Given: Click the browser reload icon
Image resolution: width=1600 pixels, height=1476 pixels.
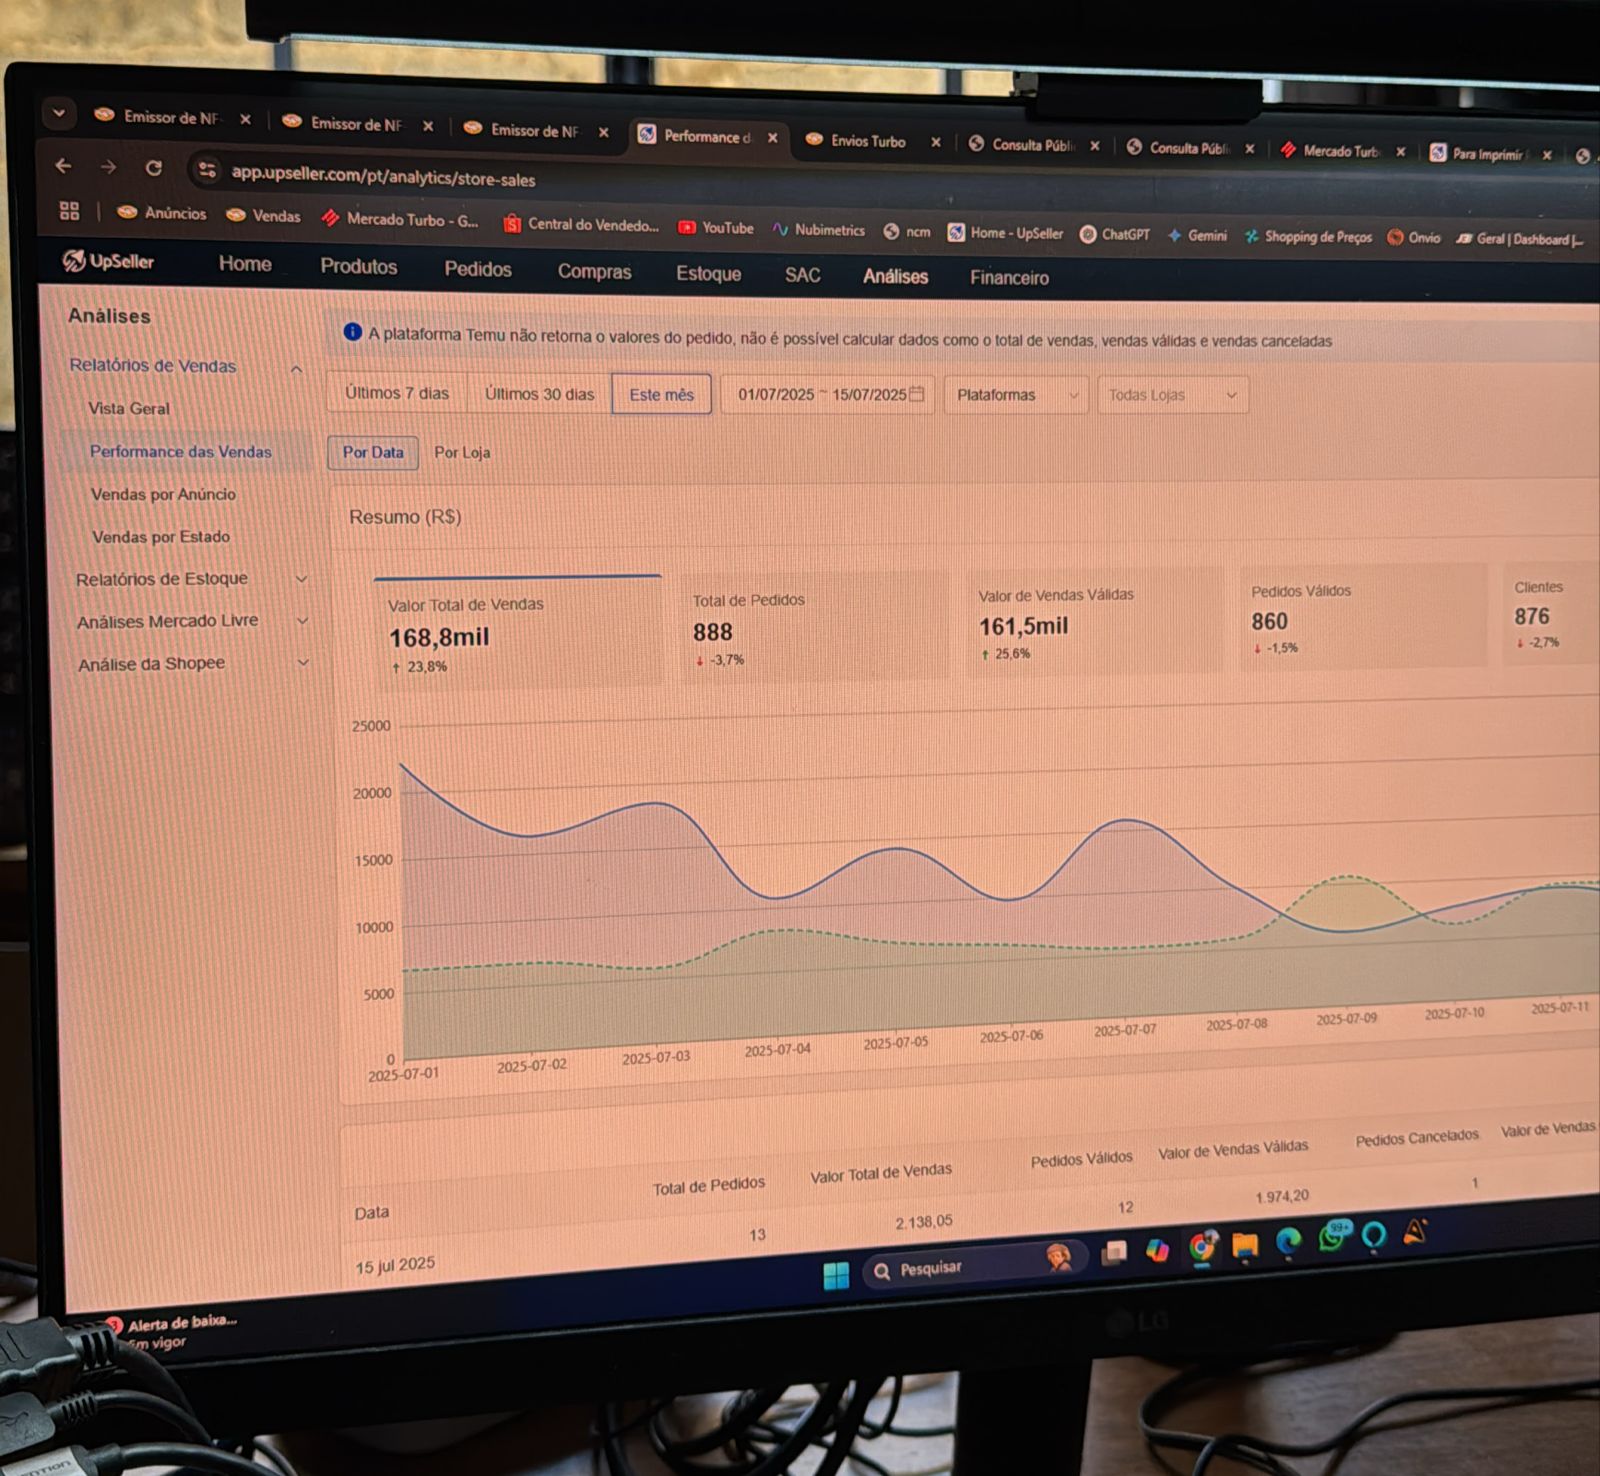Looking at the screenshot, I should [x=153, y=168].
